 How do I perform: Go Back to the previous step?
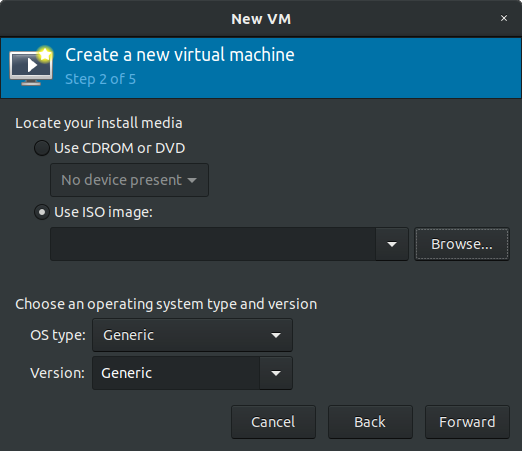coord(370,422)
